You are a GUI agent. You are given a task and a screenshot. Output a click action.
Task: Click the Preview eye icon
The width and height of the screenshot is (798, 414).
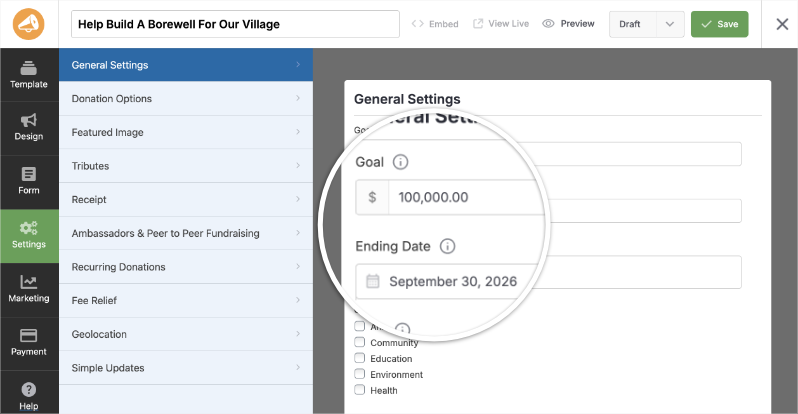(x=548, y=24)
